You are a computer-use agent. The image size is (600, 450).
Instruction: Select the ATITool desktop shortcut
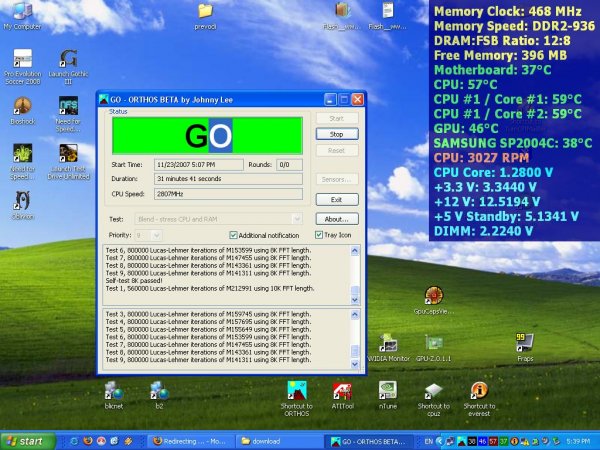click(342, 395)
